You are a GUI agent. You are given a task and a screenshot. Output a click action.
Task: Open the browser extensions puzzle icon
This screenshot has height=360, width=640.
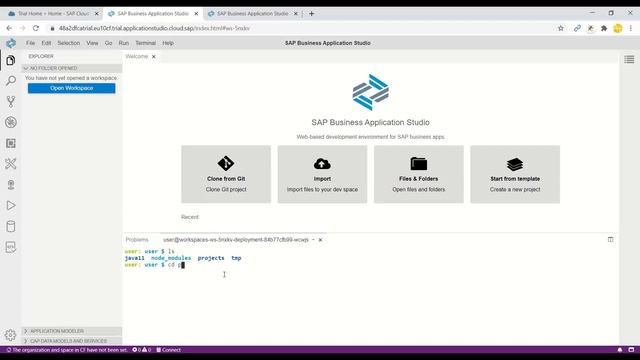604,28
